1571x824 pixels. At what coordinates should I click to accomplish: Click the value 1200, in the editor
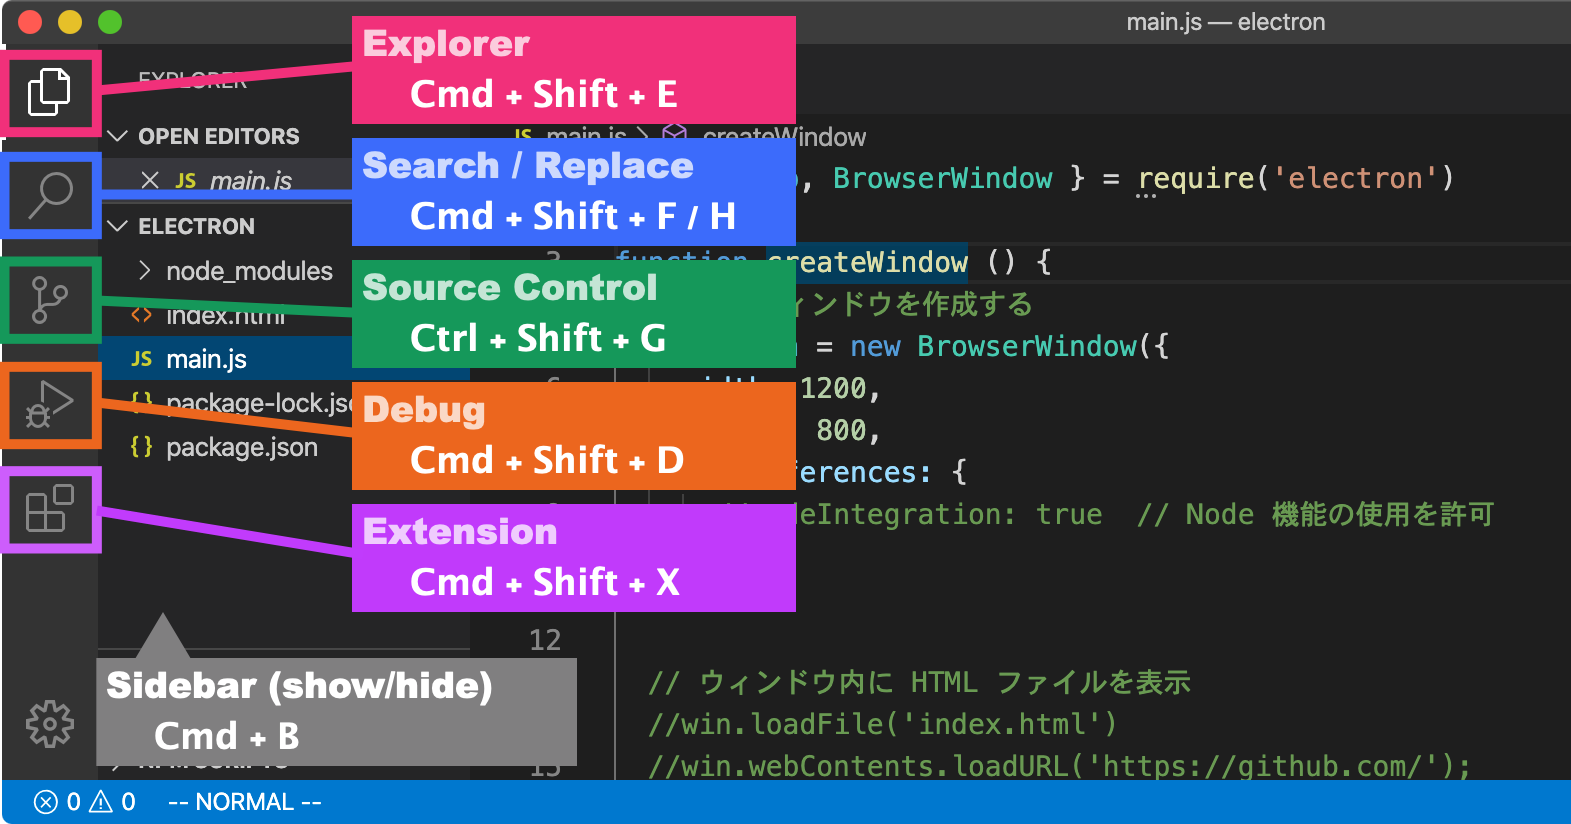840,388
